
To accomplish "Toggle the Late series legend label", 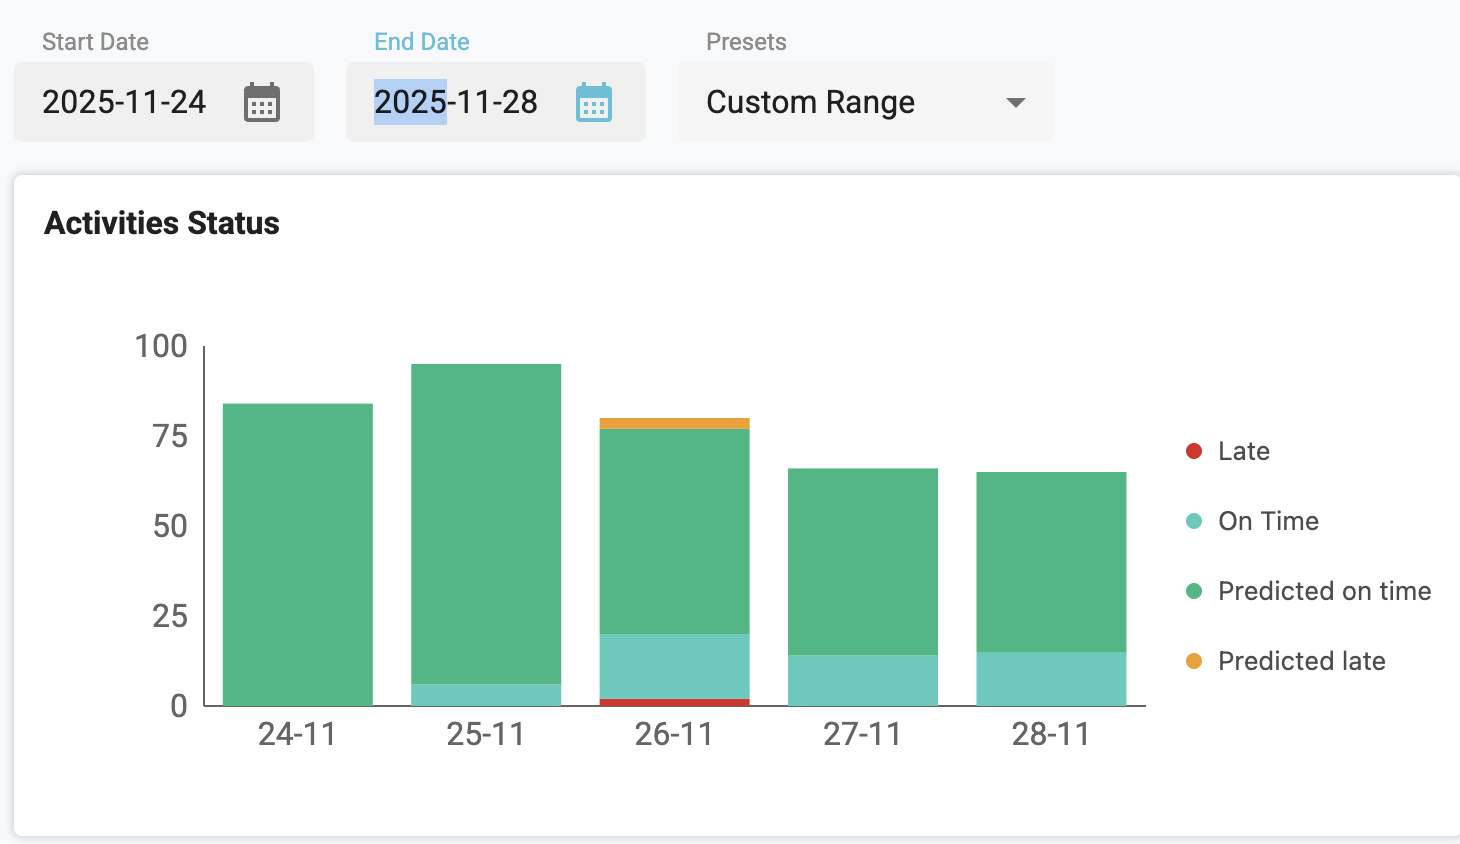I will (1243, 451).
